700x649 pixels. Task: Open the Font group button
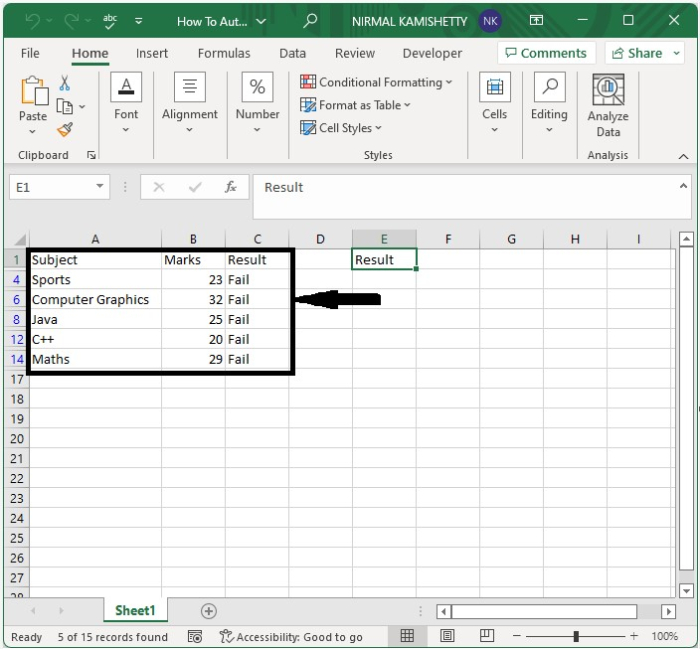126,103
